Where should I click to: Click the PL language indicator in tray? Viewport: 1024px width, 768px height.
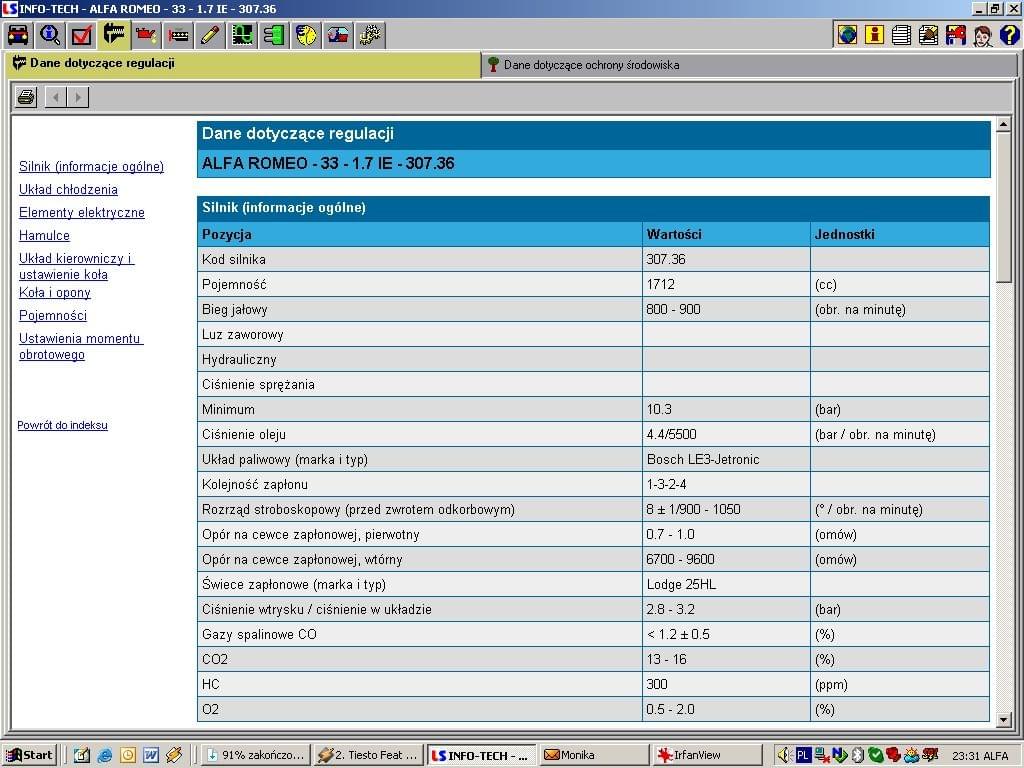803,756
